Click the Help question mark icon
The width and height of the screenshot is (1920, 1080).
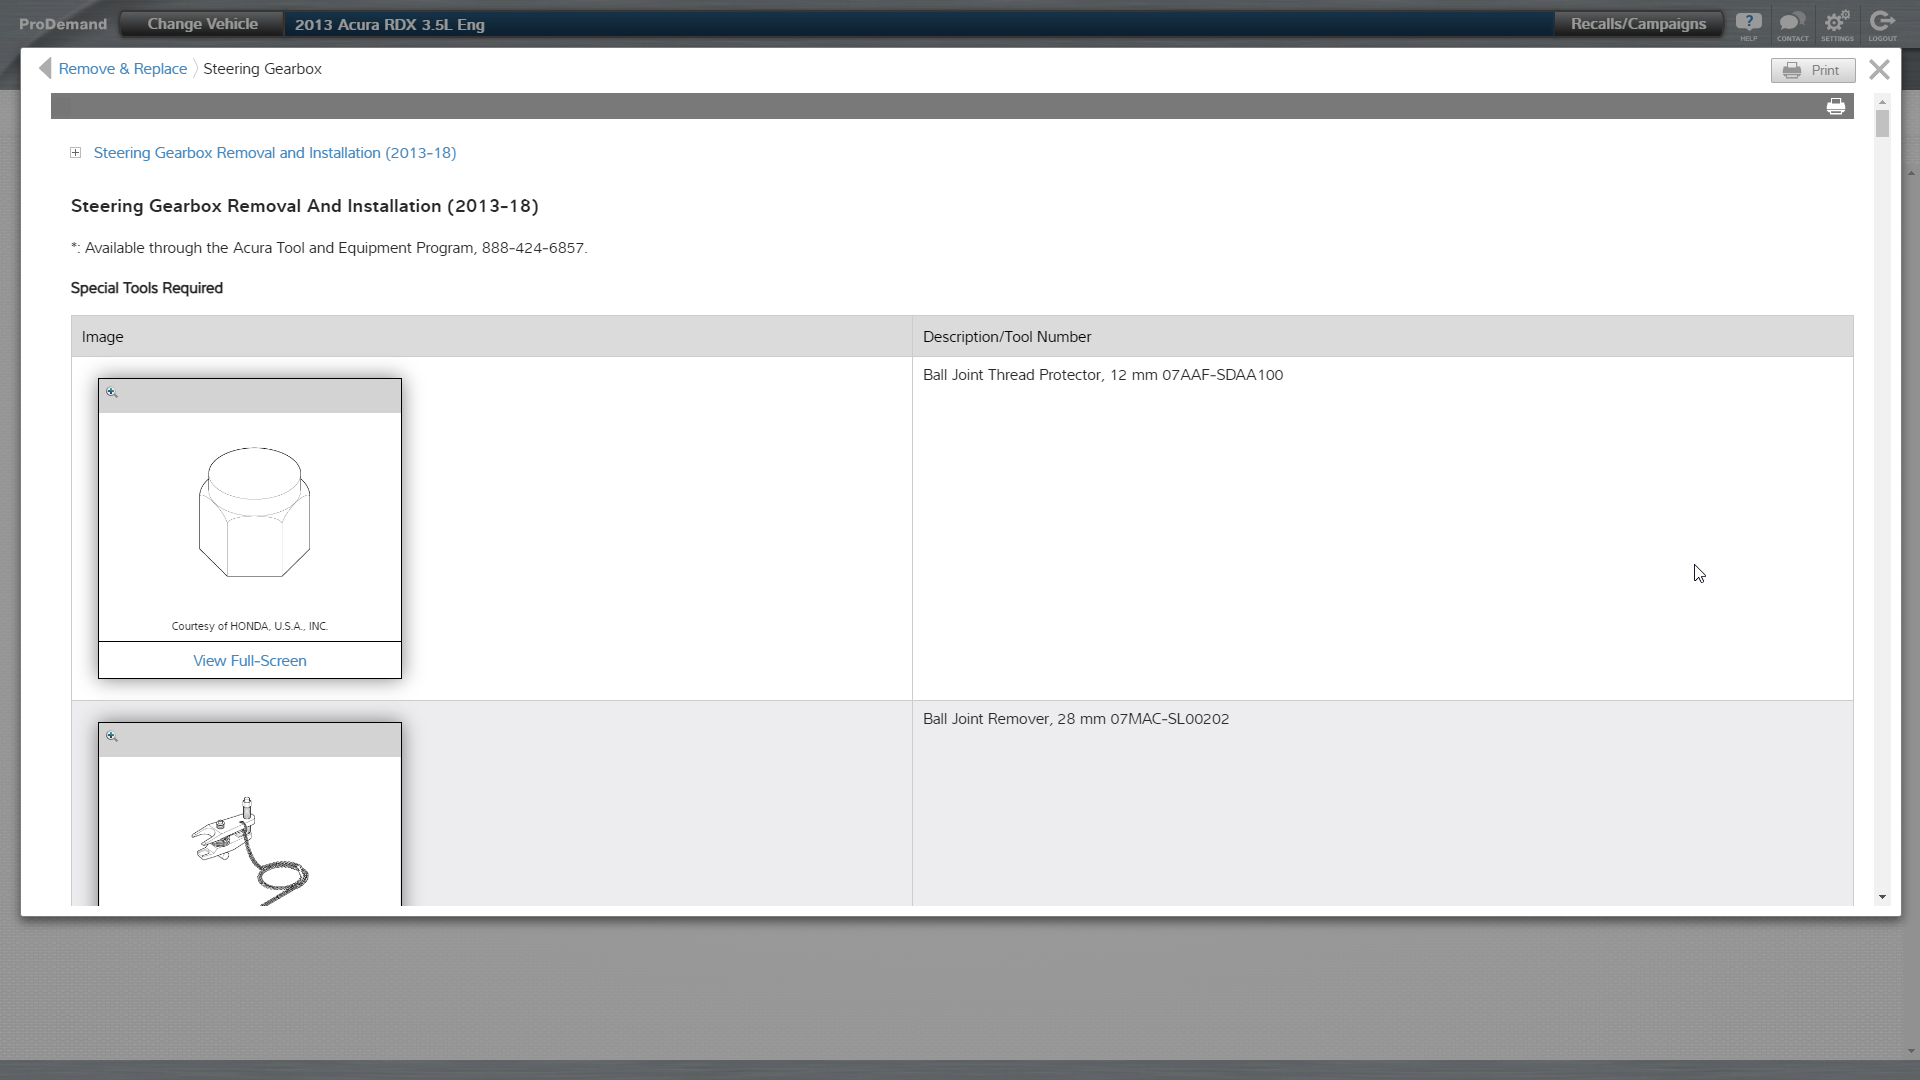coord(1748,24)
